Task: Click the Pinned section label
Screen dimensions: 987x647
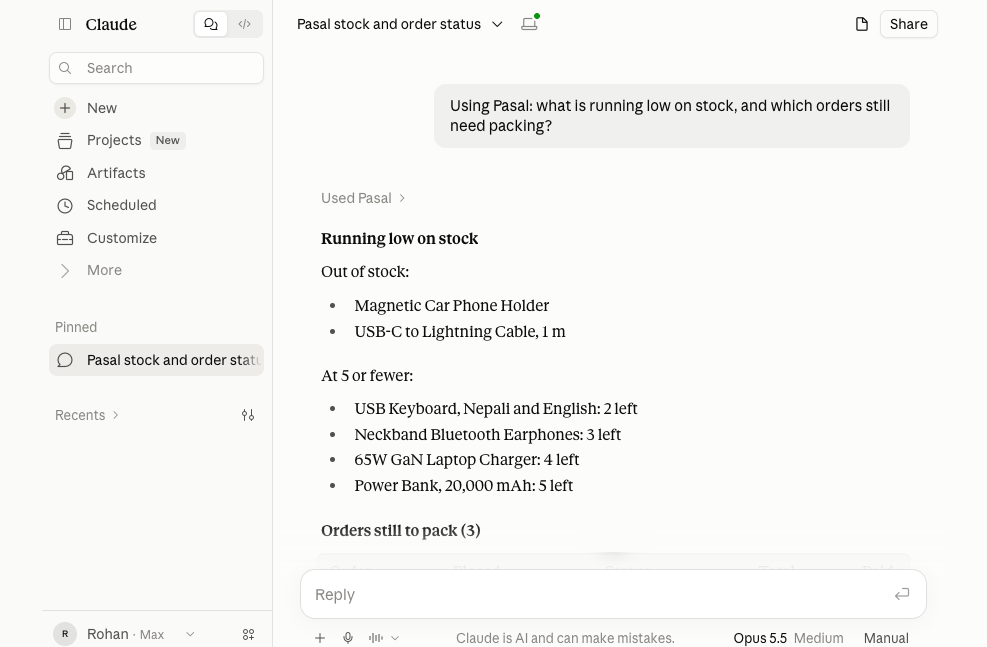Action: click(x=76, y=327)
